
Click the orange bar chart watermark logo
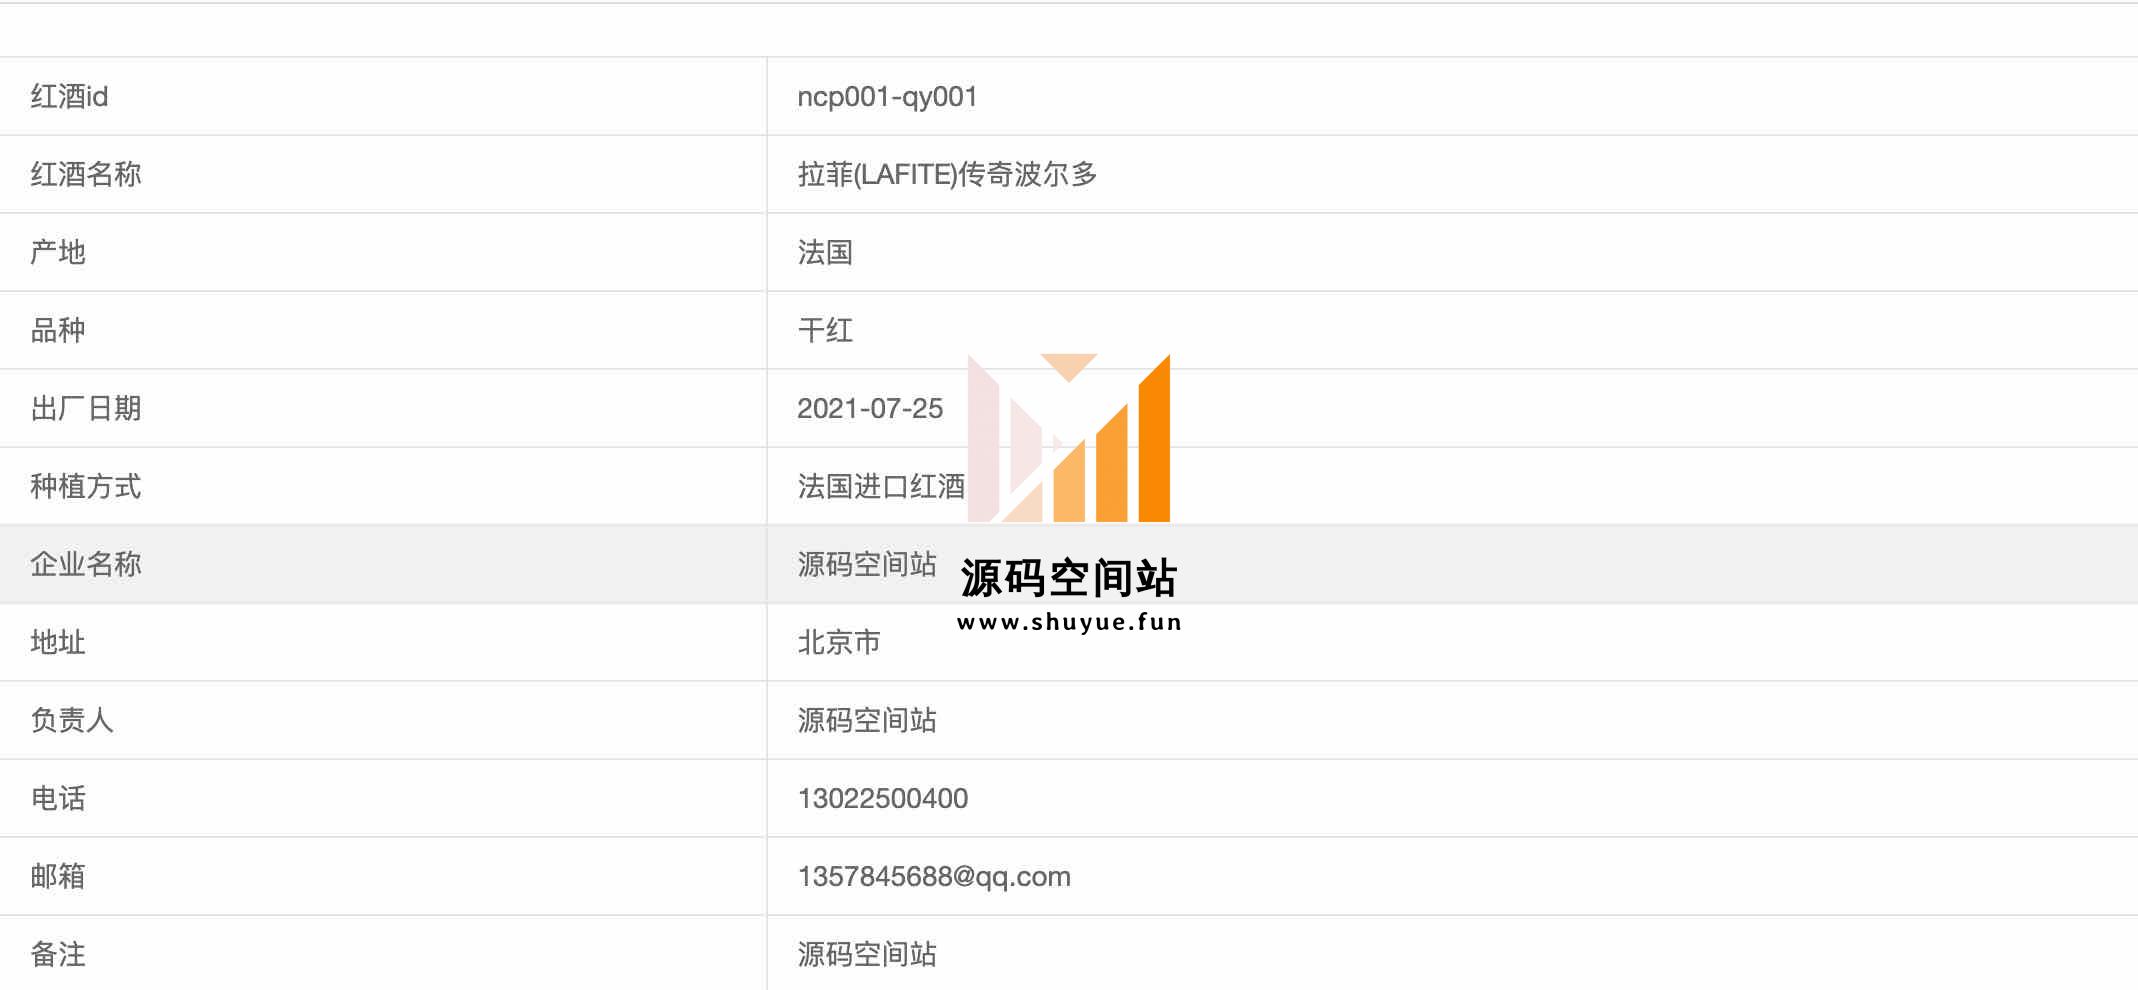pyautogui.click(x=1069, y=437)
